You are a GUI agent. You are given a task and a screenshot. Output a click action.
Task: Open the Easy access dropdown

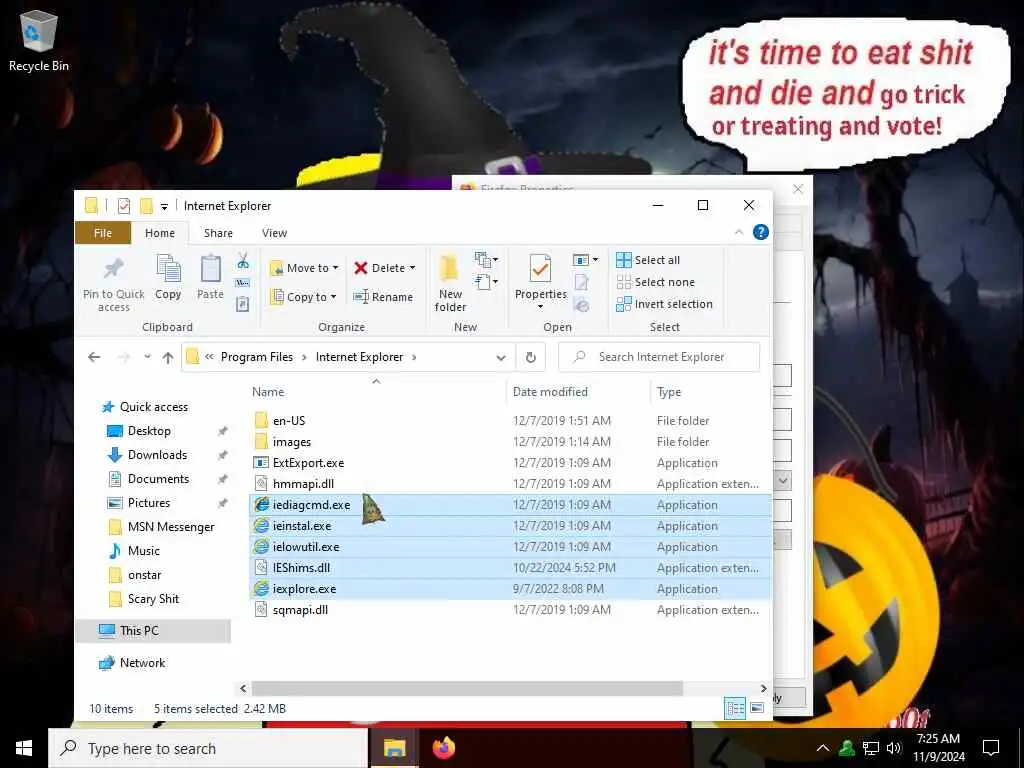487,282
